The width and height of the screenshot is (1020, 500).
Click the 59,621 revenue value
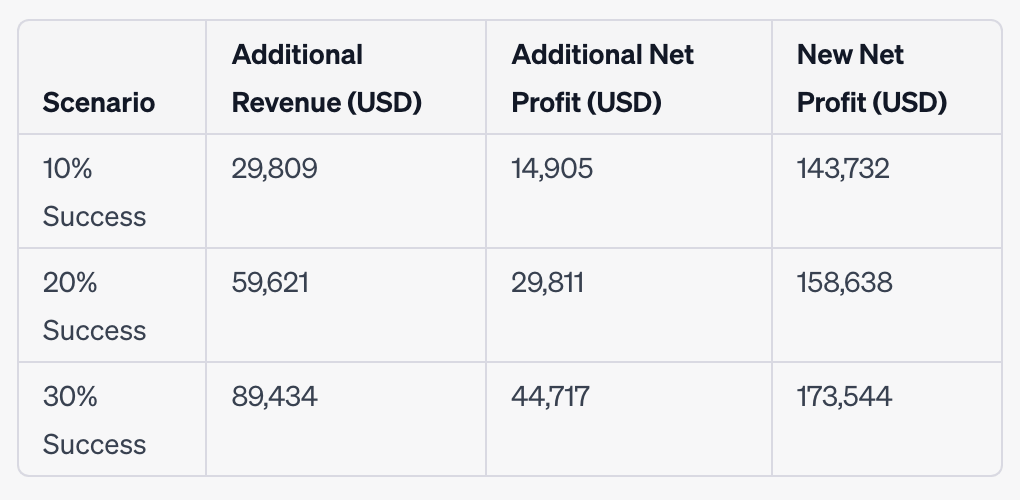click(x=270, y=283)
